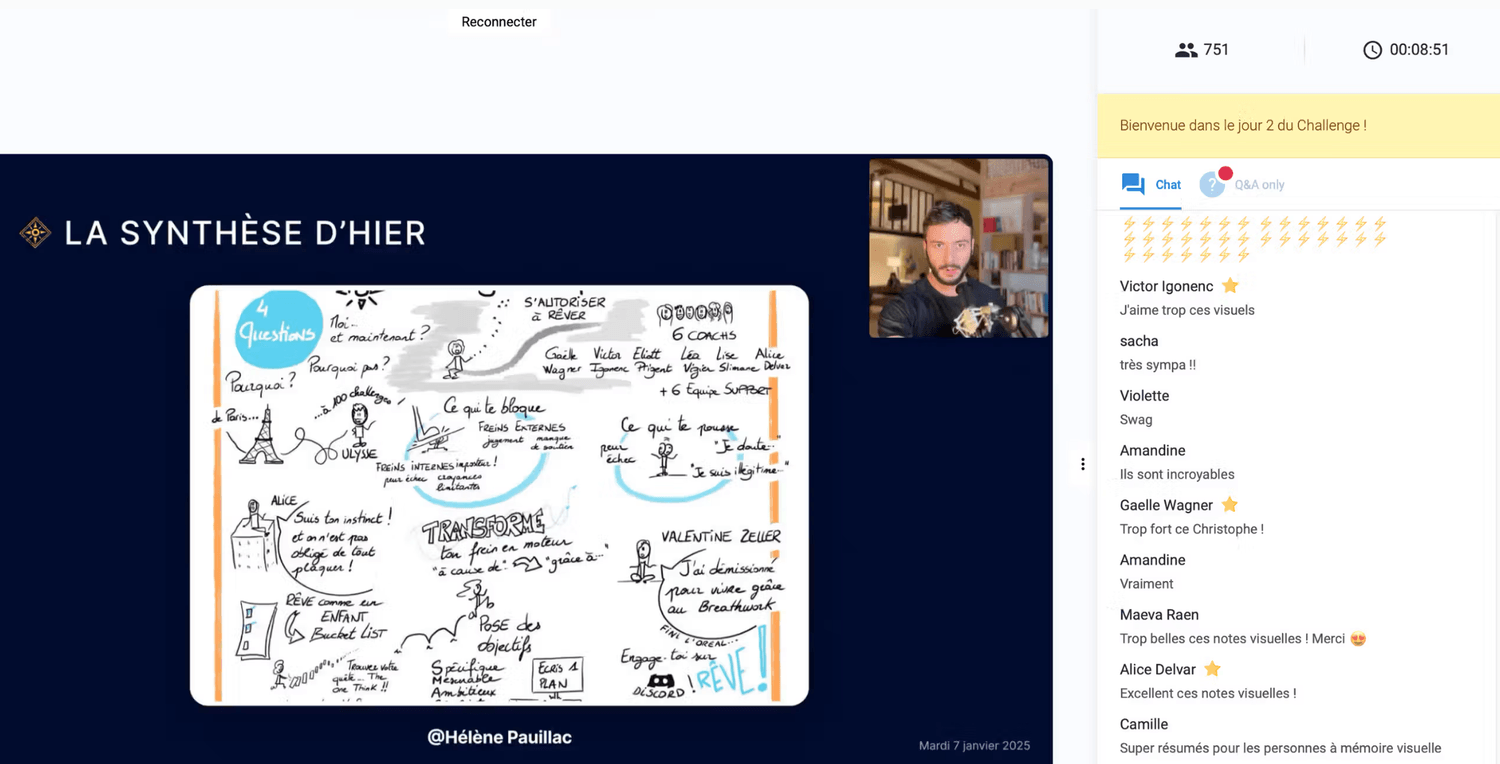
Task: Click the date "Mardi 7 janvier 2025"
Action: (974, 745)
